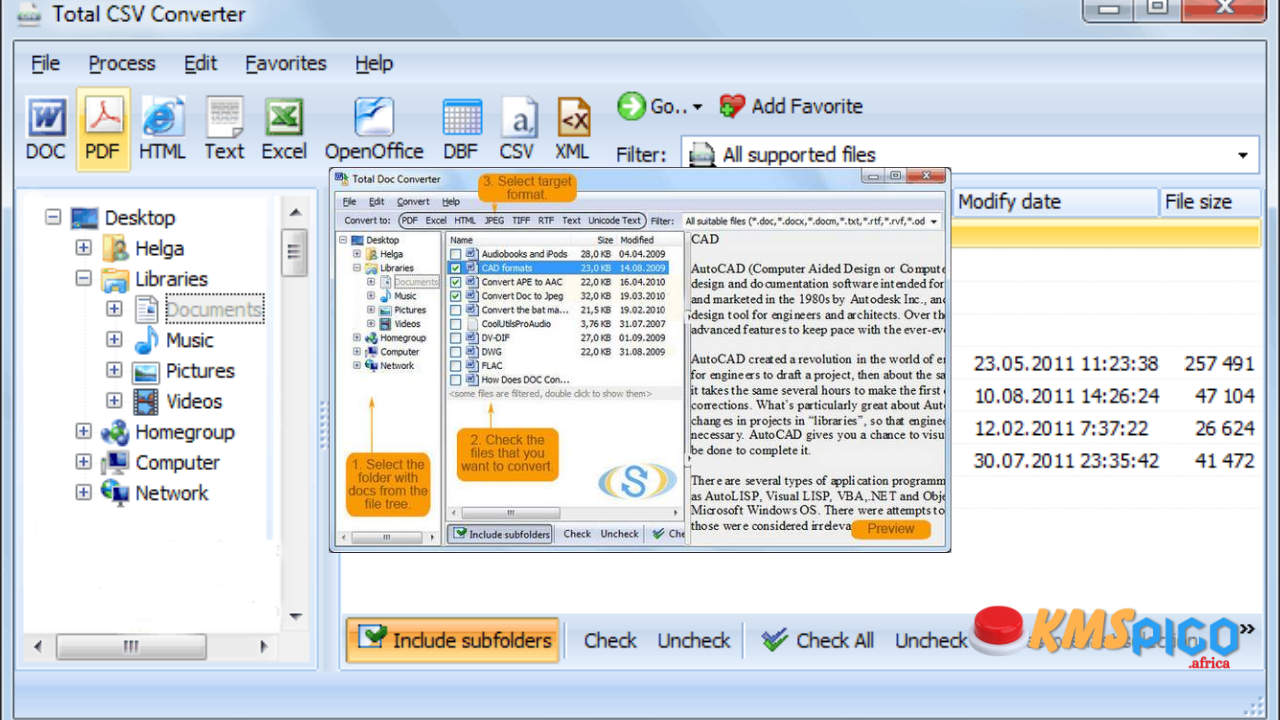Click the Add Favorite heart icon
The image size is (1280, 720).
[x=732, y=106]
